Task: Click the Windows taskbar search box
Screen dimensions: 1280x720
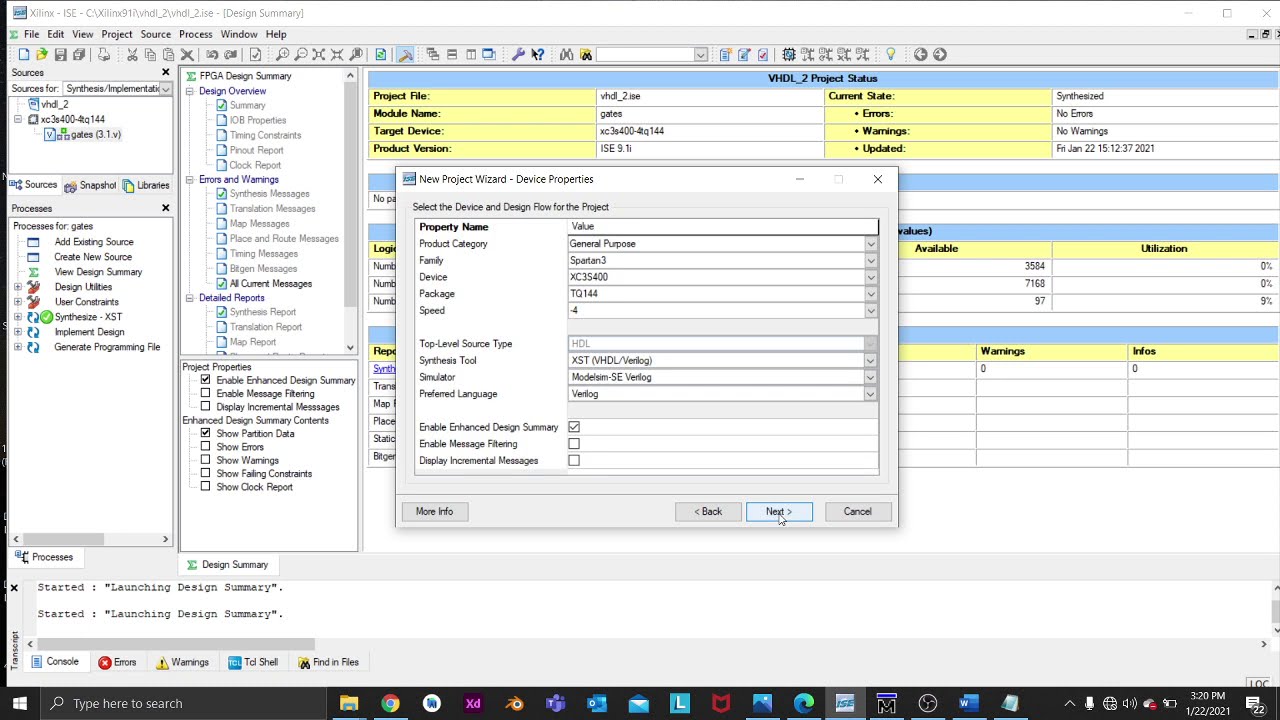Action: pos(185,703)
